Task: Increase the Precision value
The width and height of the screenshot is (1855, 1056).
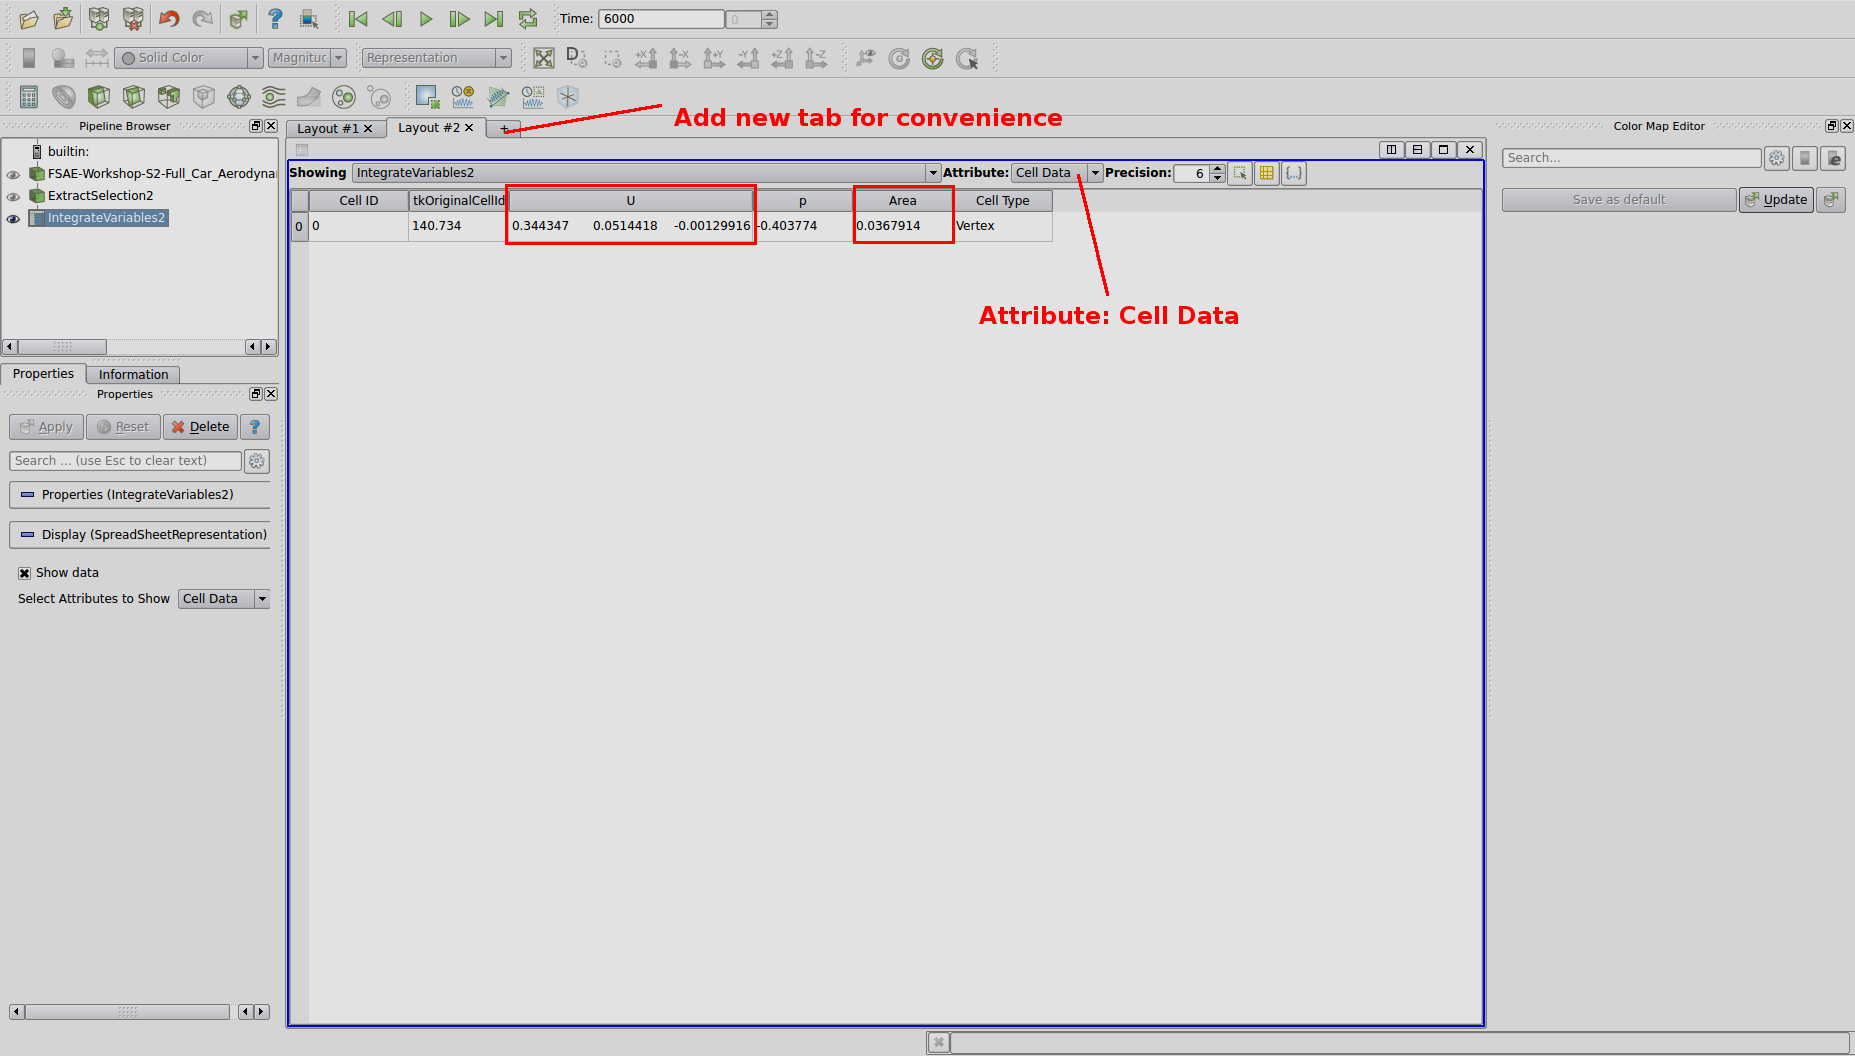Action: 1217,168
